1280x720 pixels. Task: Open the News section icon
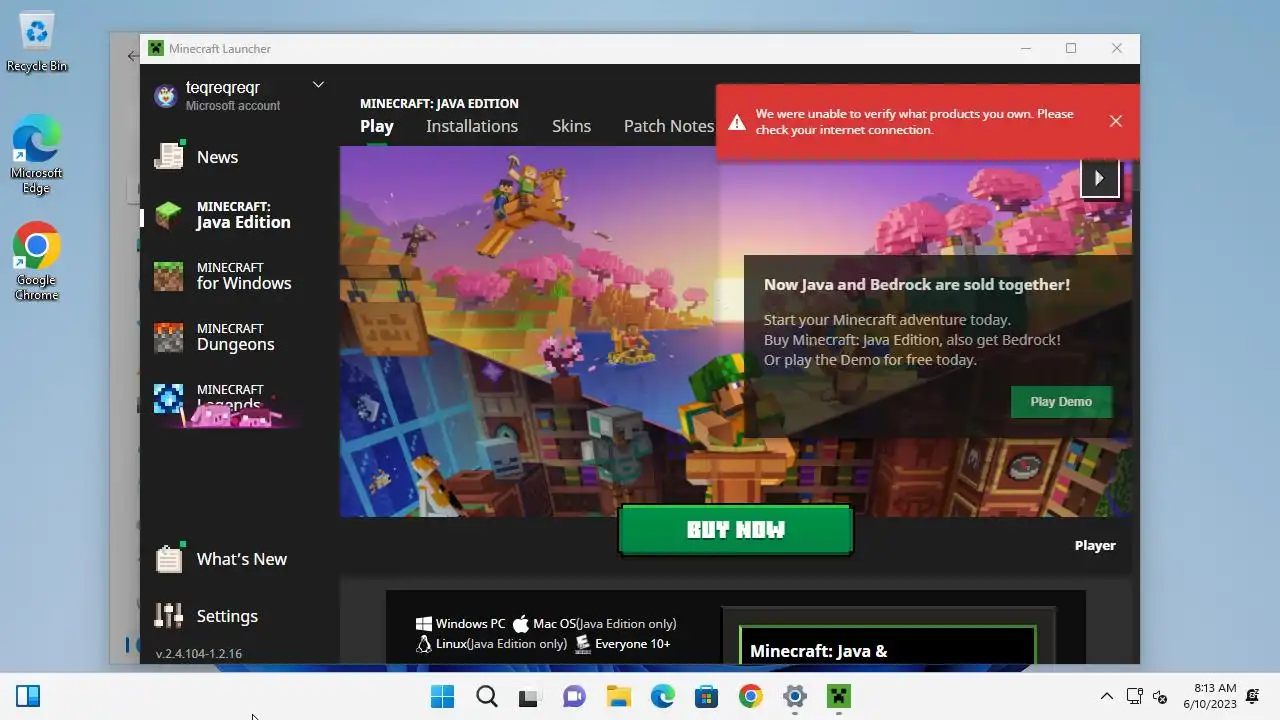(x=169, y=156)
